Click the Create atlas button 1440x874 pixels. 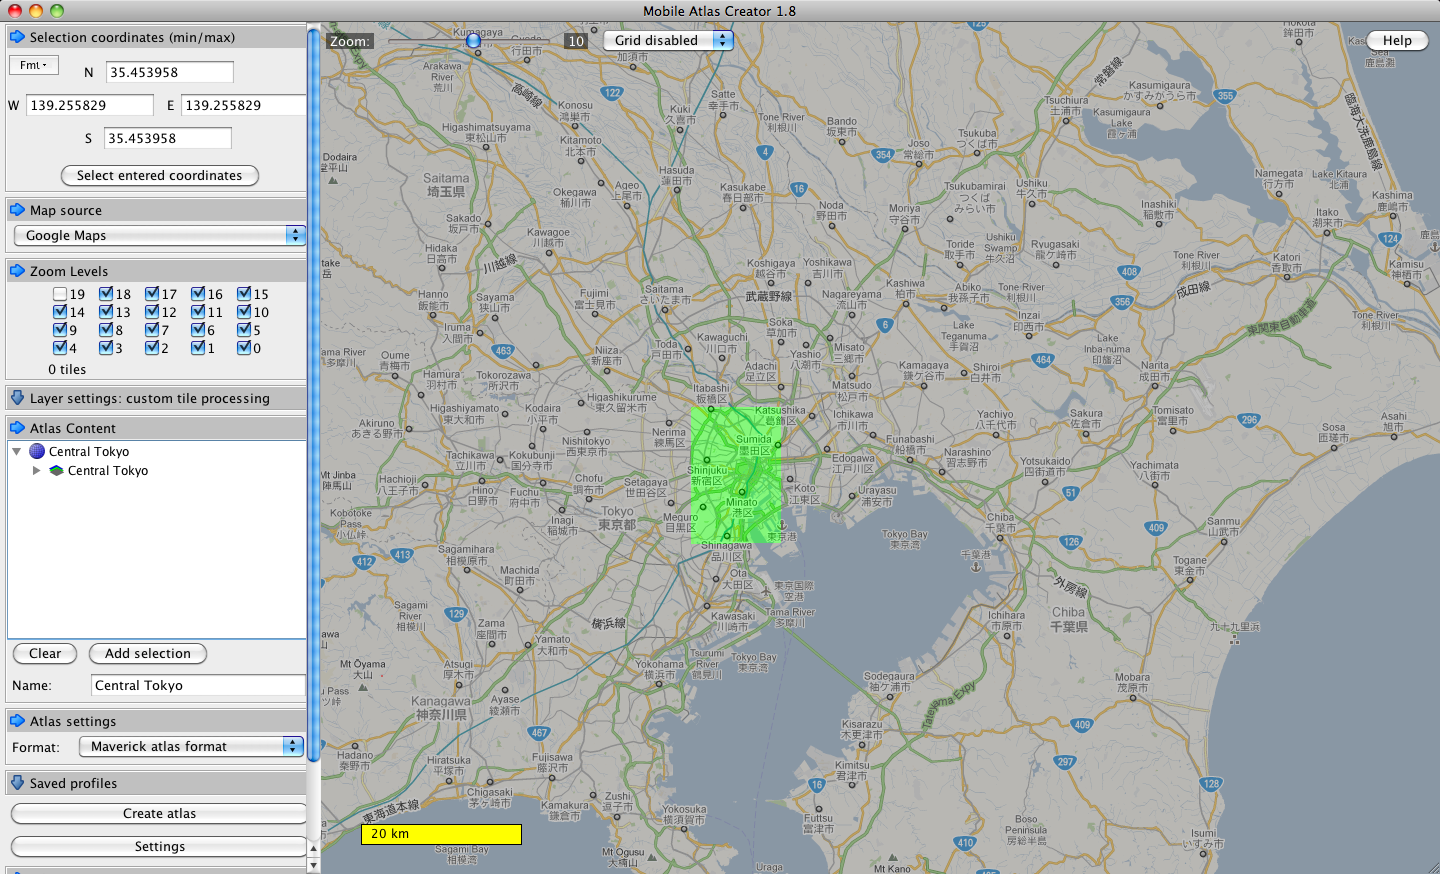pyautogui.click(x=160, y=813)
